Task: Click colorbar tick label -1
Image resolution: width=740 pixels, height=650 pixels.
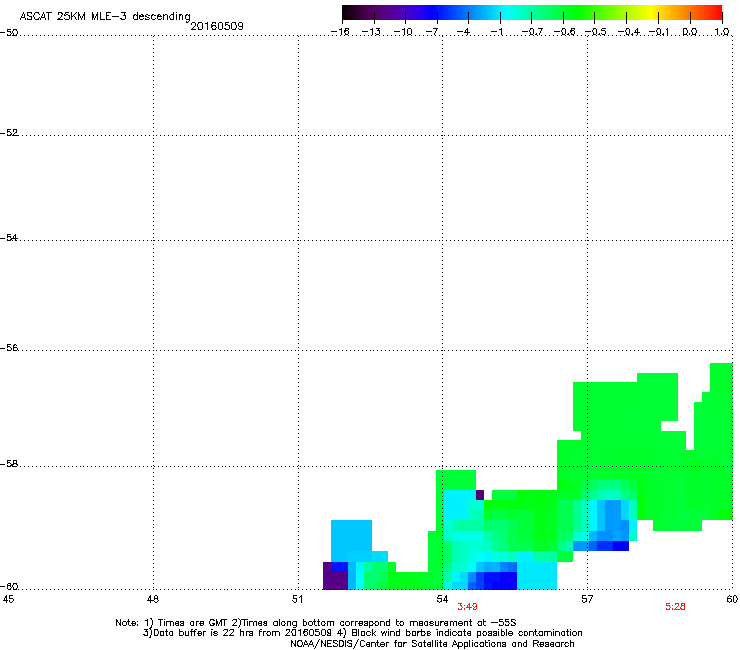Action: (x=497, y=32)
